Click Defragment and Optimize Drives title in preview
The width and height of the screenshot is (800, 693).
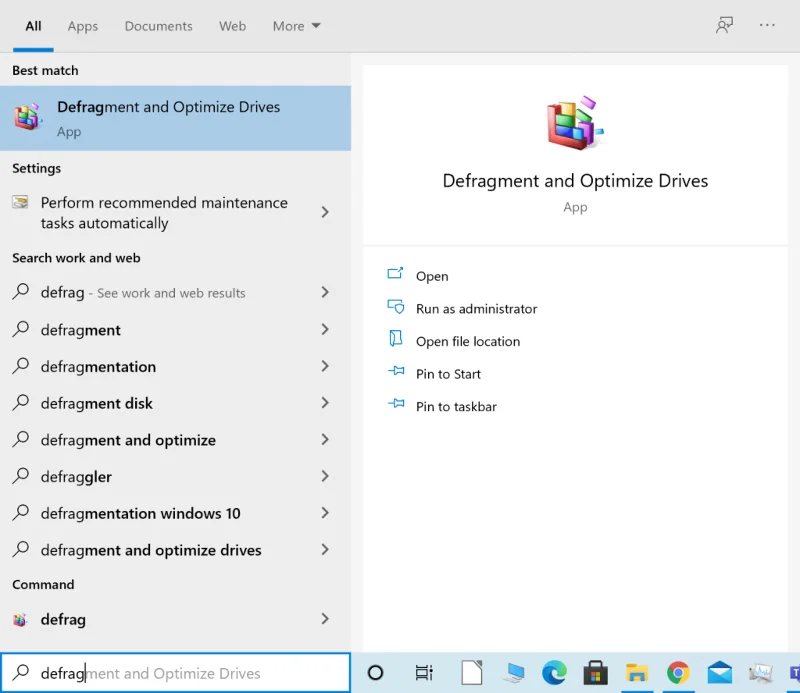click(575, 181)
